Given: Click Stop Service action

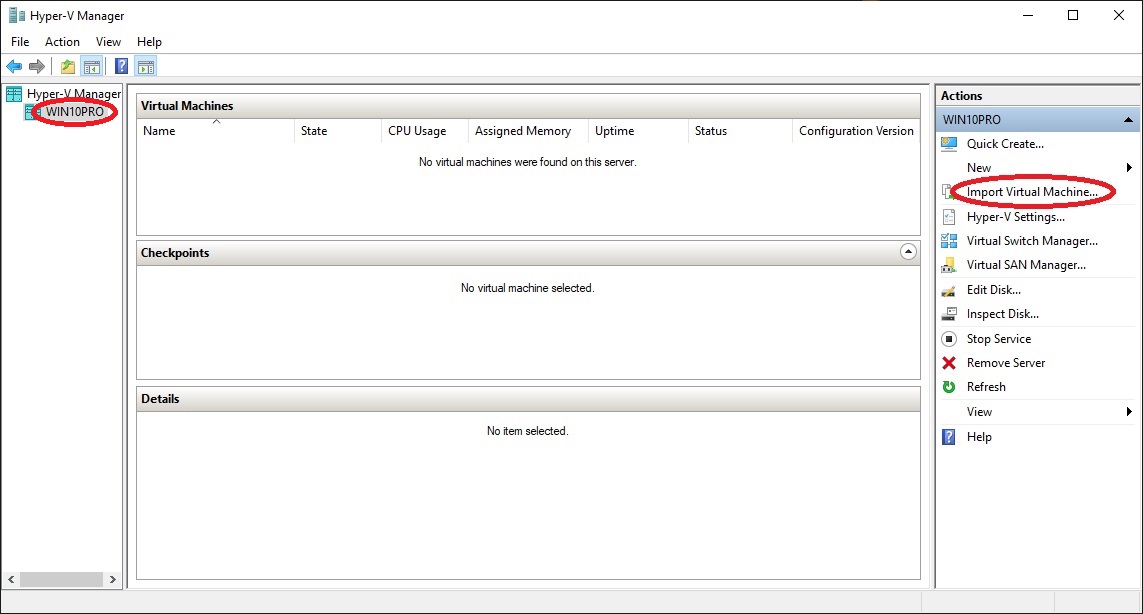Looking at the screenshot, I should click(x=999, y=339).
